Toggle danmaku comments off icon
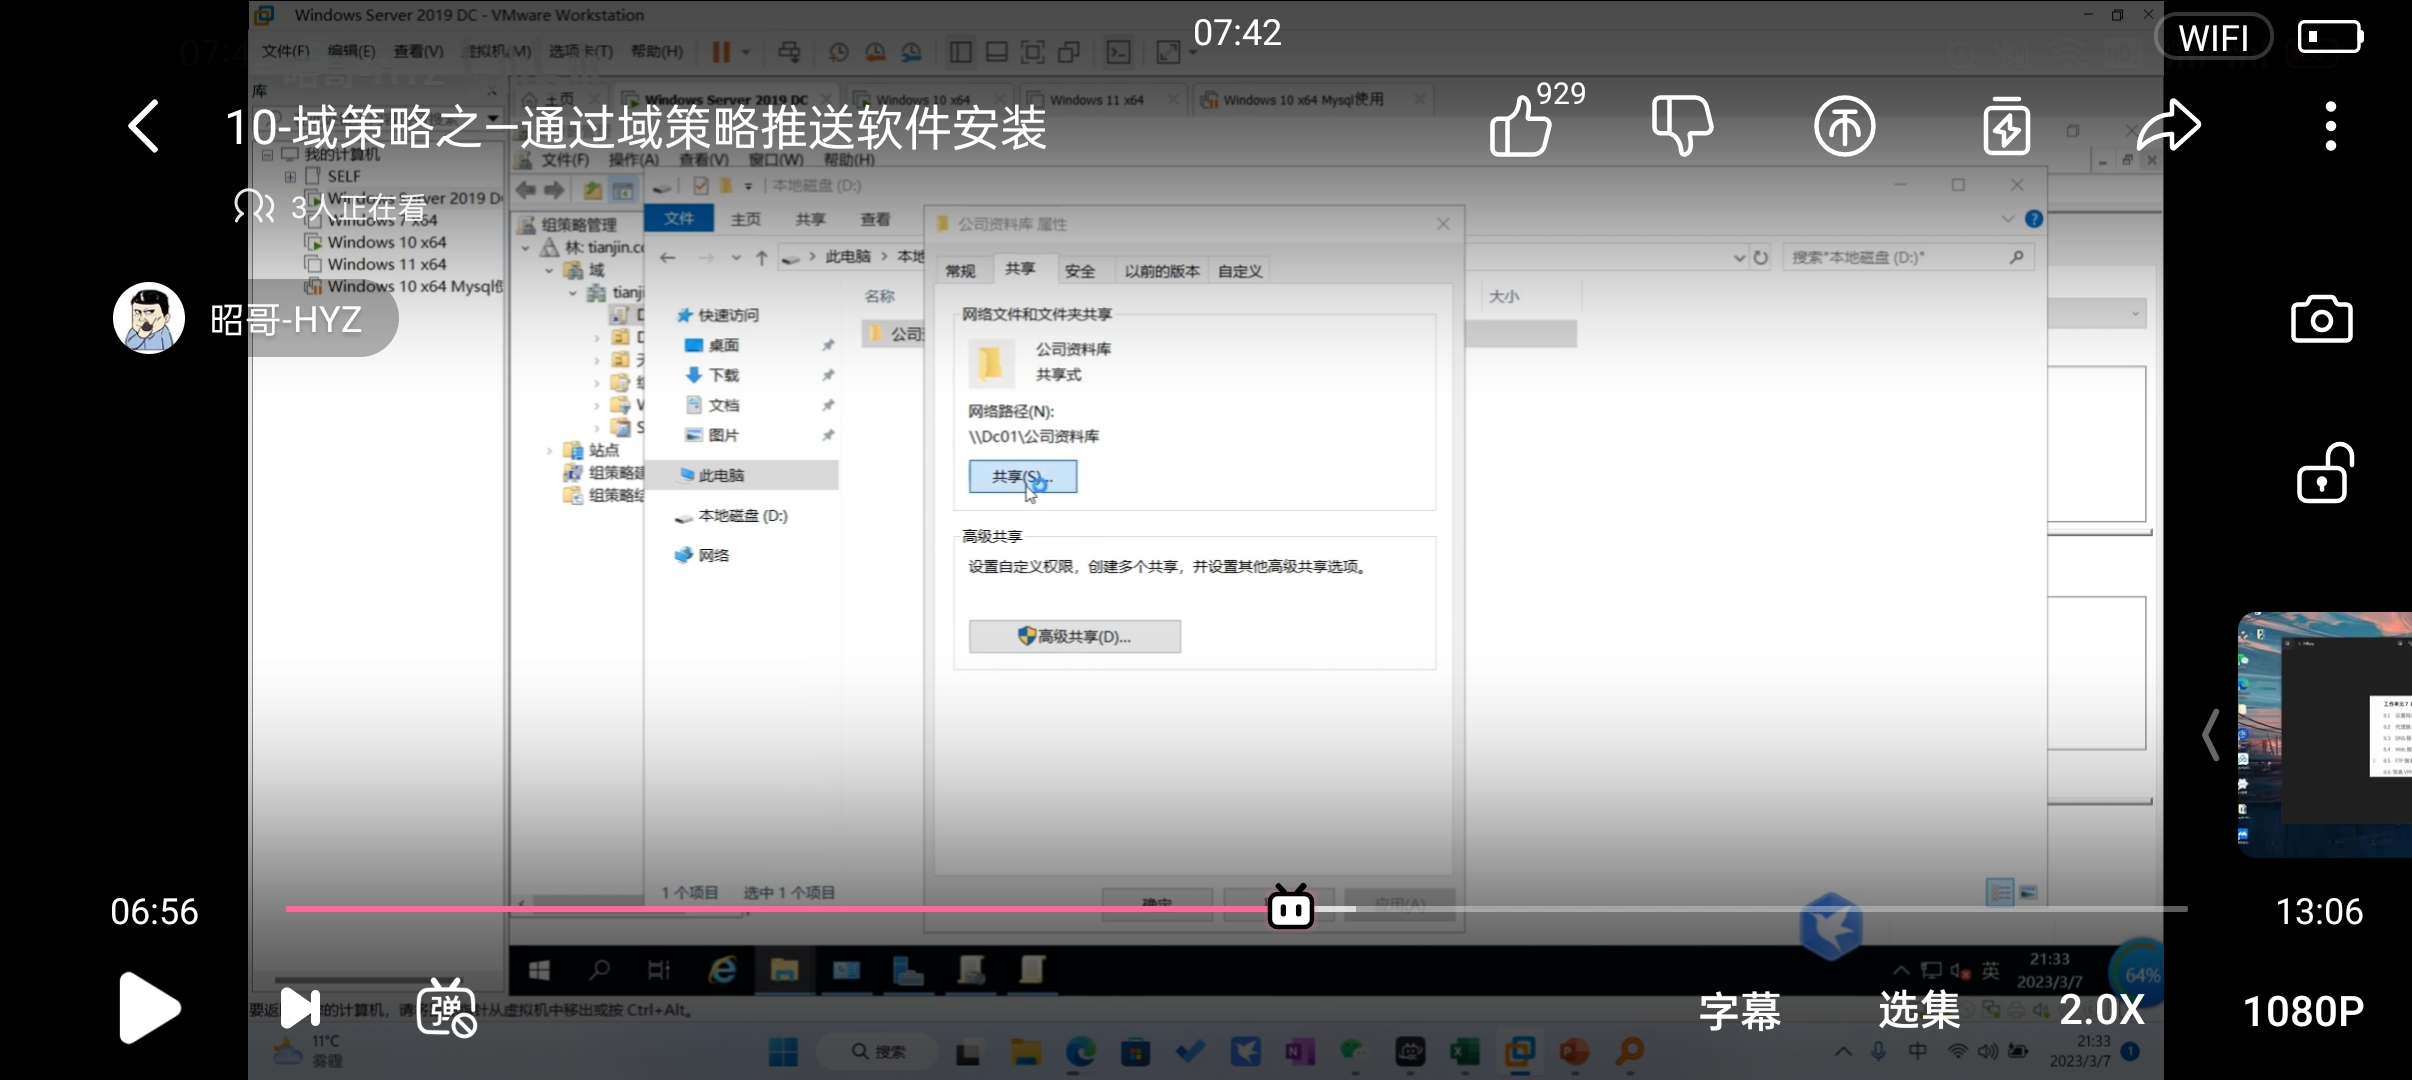This screenshot has width=2412, height=1080. coord(446,1008)
